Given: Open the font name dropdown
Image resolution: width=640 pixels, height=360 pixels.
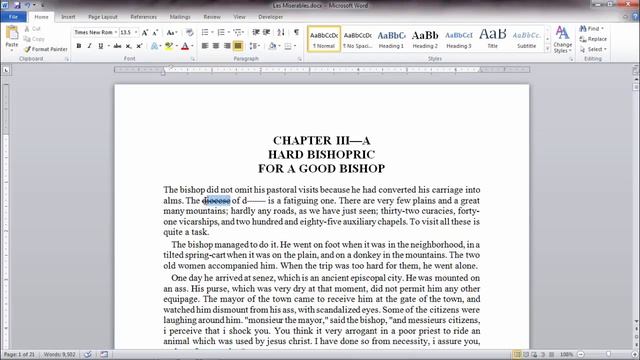Looking at the screenshot, I should point(116,32).
